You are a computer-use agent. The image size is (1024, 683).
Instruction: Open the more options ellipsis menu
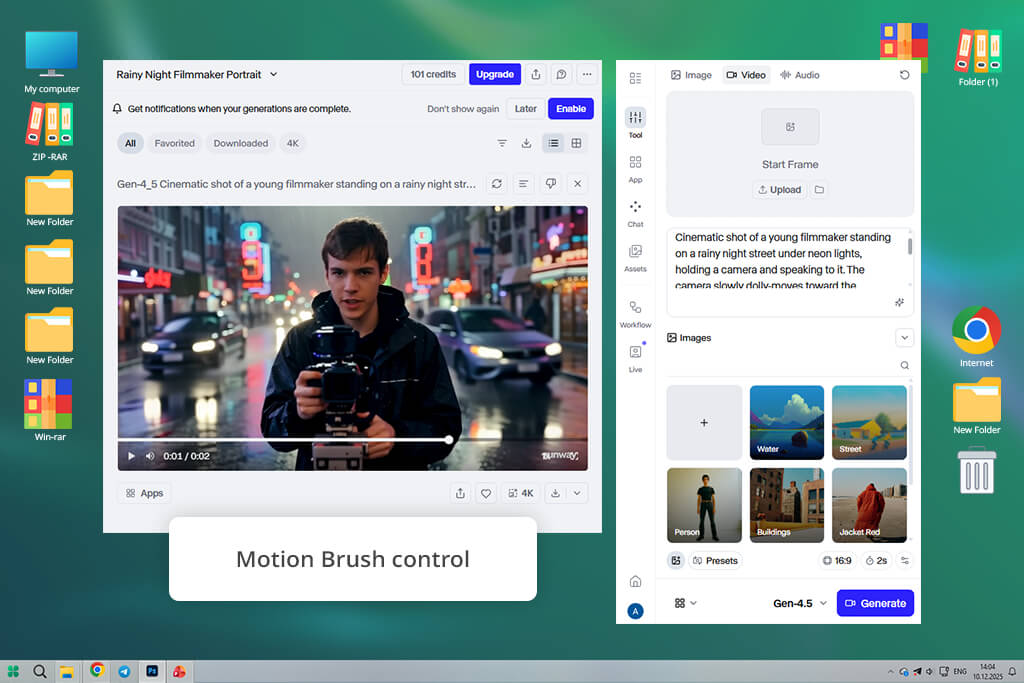coord(587,74)
